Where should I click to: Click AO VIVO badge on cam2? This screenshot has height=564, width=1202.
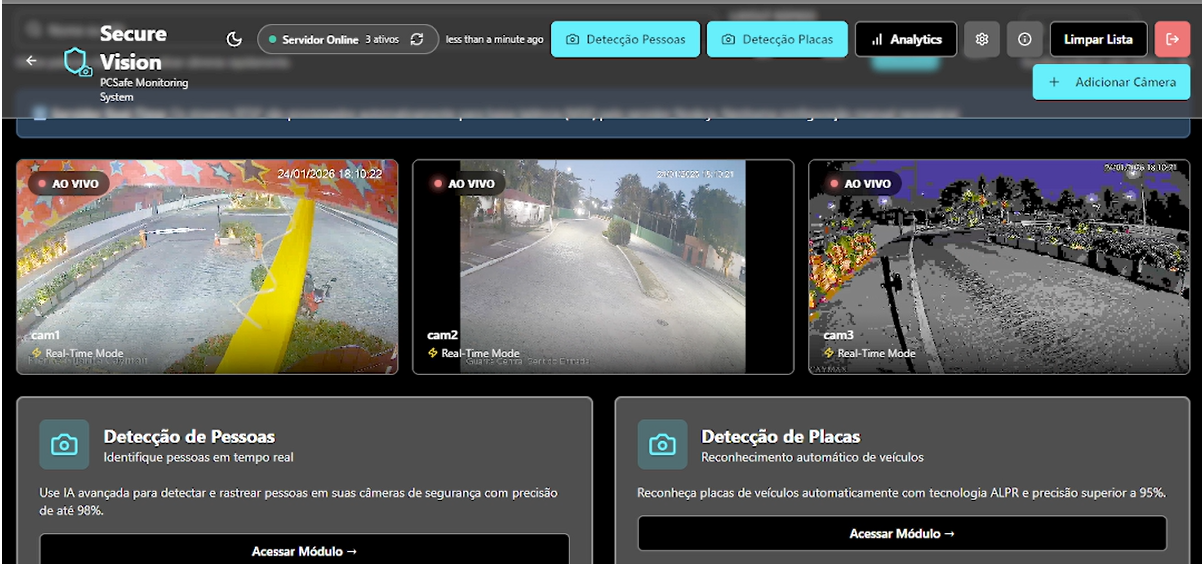point(463,184)
